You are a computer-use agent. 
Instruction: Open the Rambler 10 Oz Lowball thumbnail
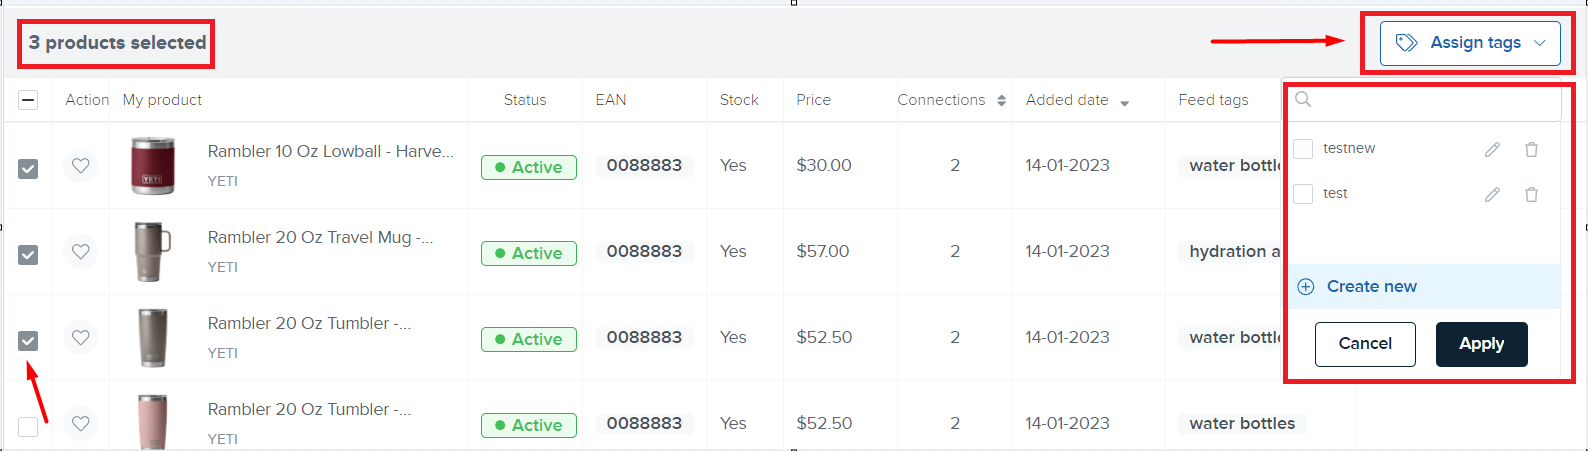tap(153, 166)
